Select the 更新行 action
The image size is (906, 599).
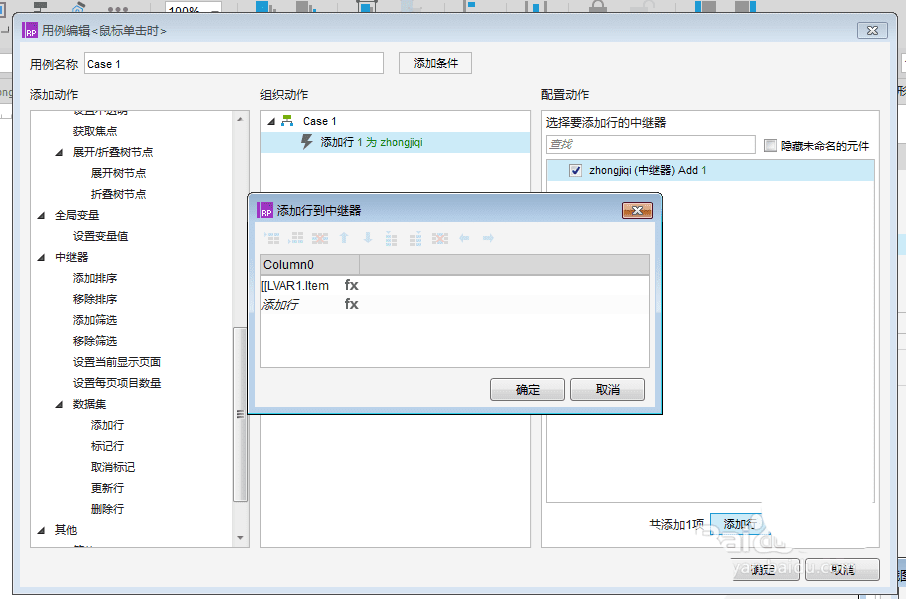(107, 488)
